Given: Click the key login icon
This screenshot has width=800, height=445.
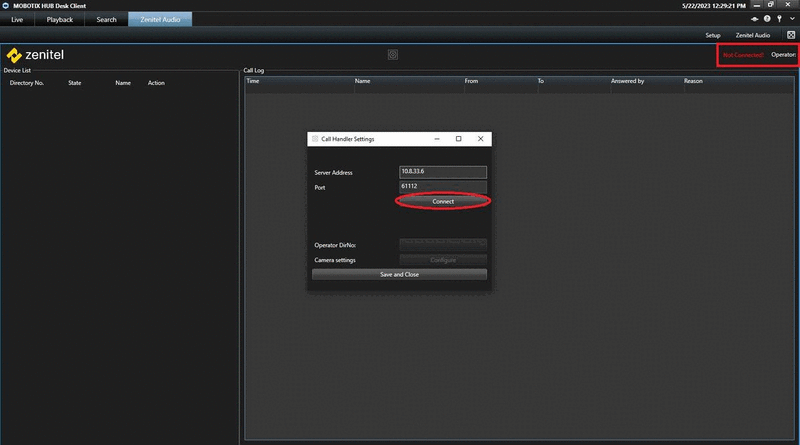Looking at the screenshot, I should tap(779, 19).
